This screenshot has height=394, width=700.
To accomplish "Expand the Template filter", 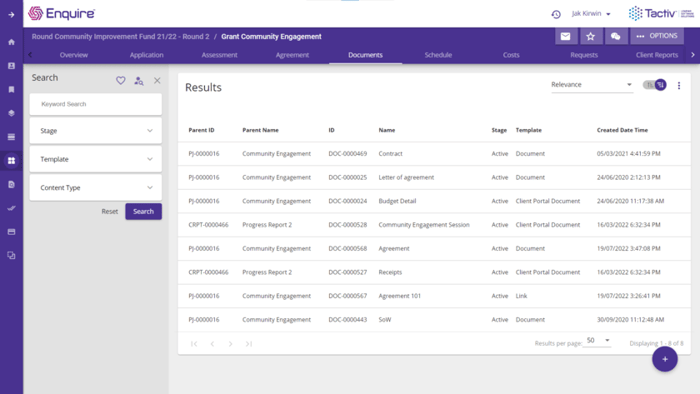I will 96,159.
